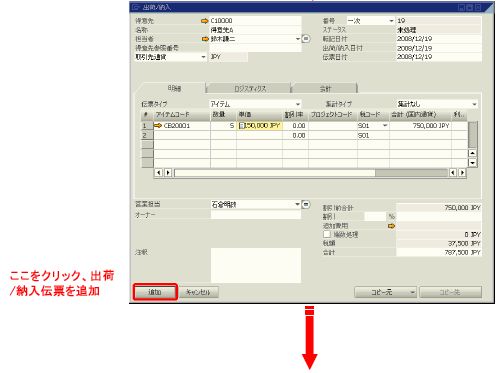The image size is (498, 373).
Task: Open the number series 一次 dropdown
Action: coord(391,21)
